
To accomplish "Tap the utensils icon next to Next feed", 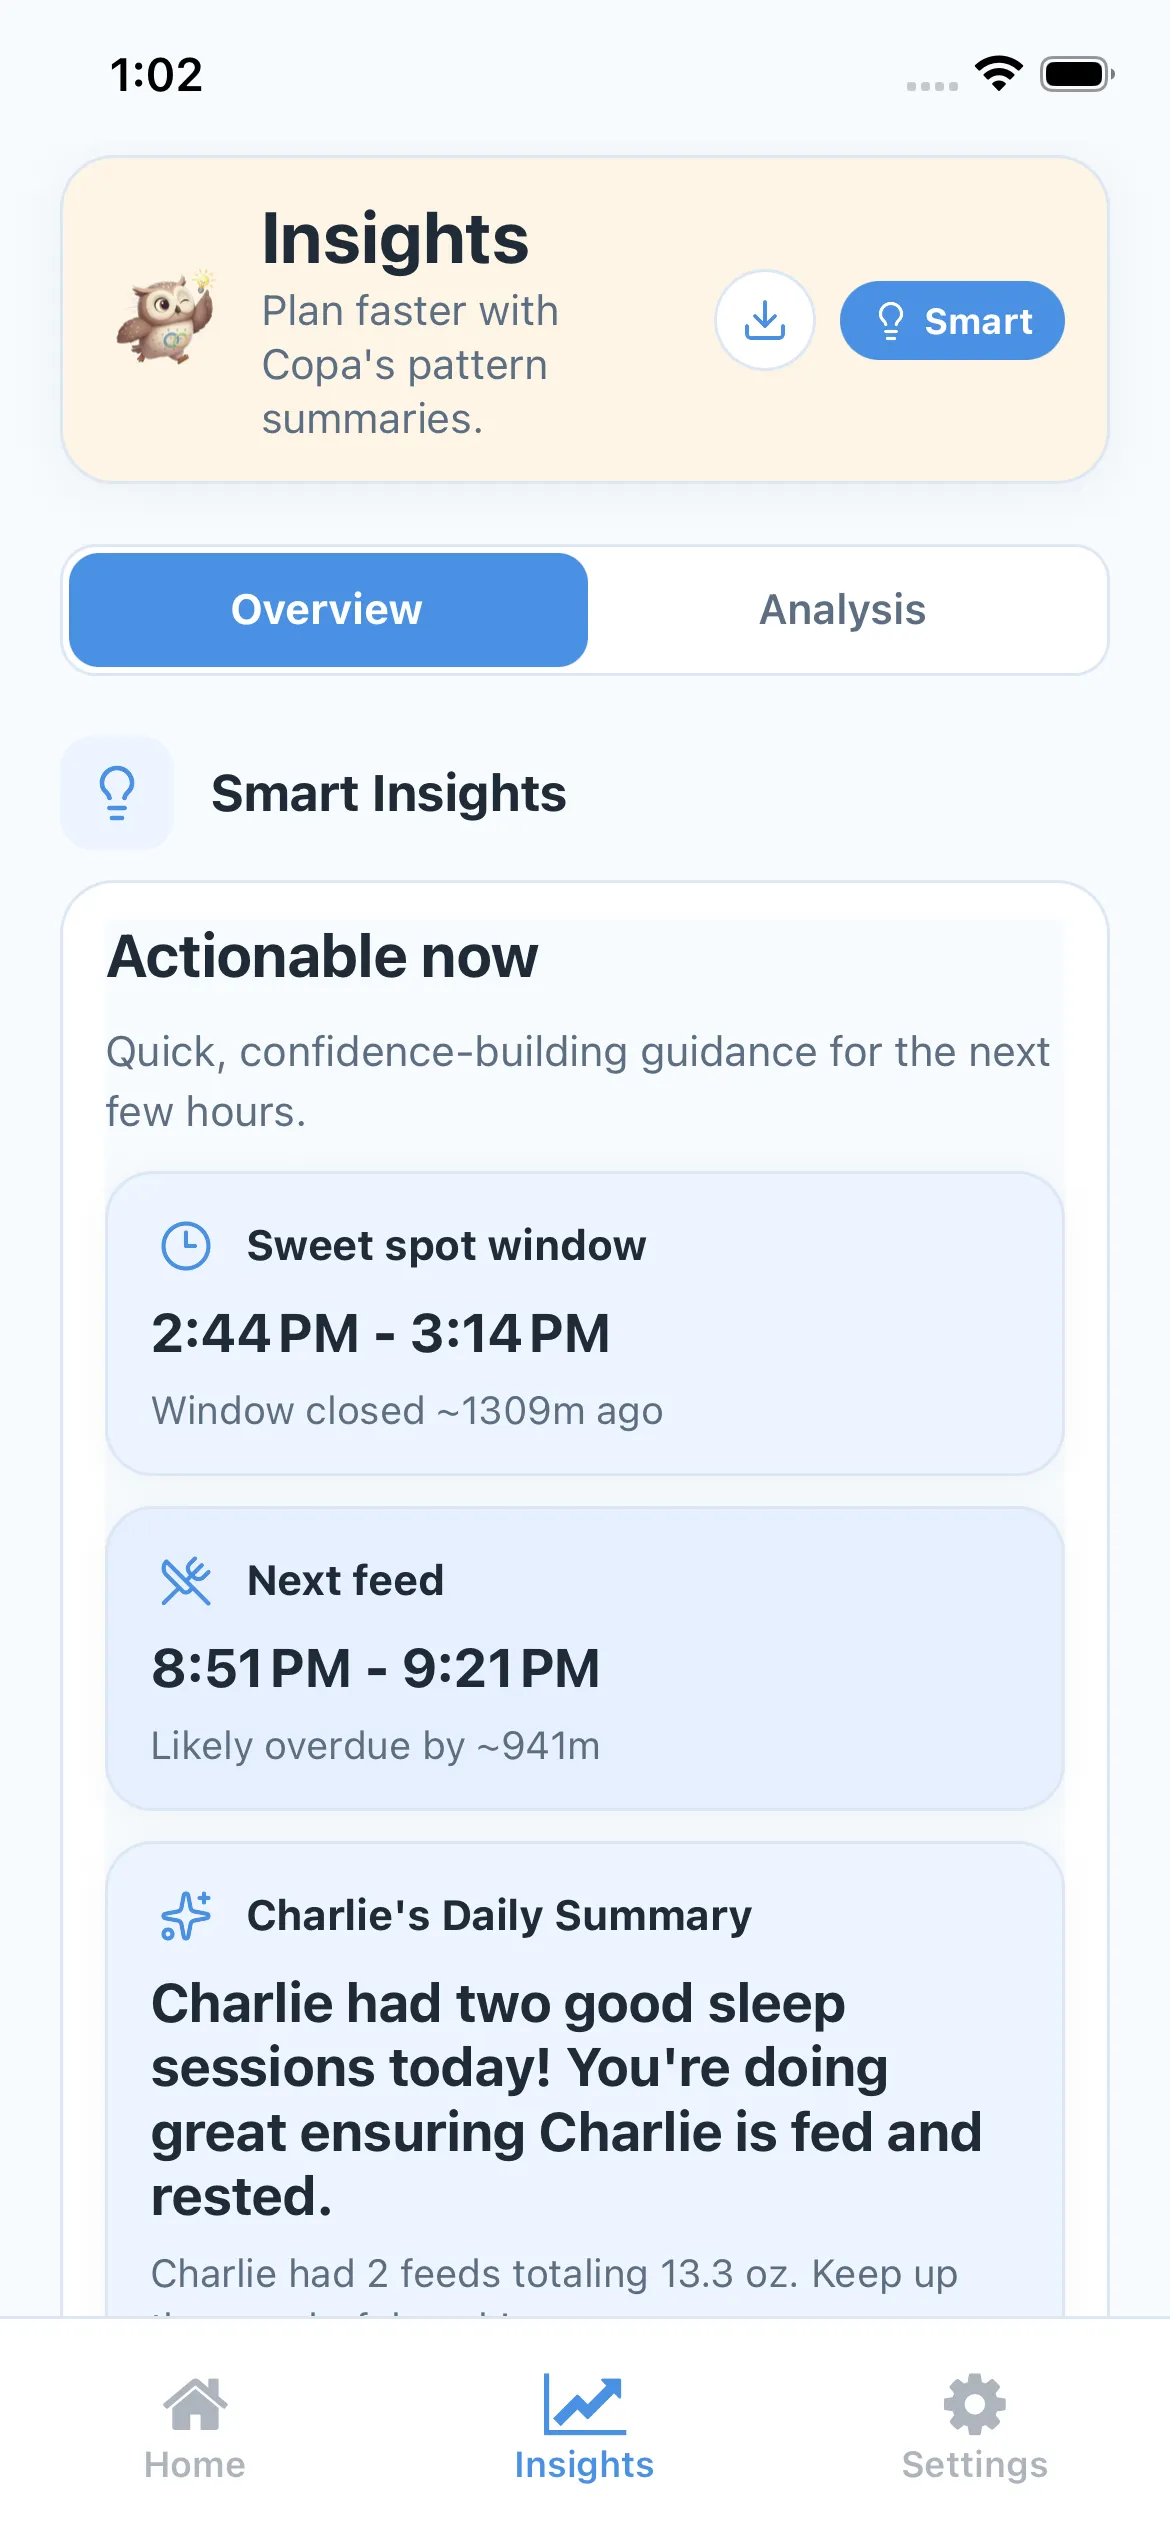I will coord(185,1580).
